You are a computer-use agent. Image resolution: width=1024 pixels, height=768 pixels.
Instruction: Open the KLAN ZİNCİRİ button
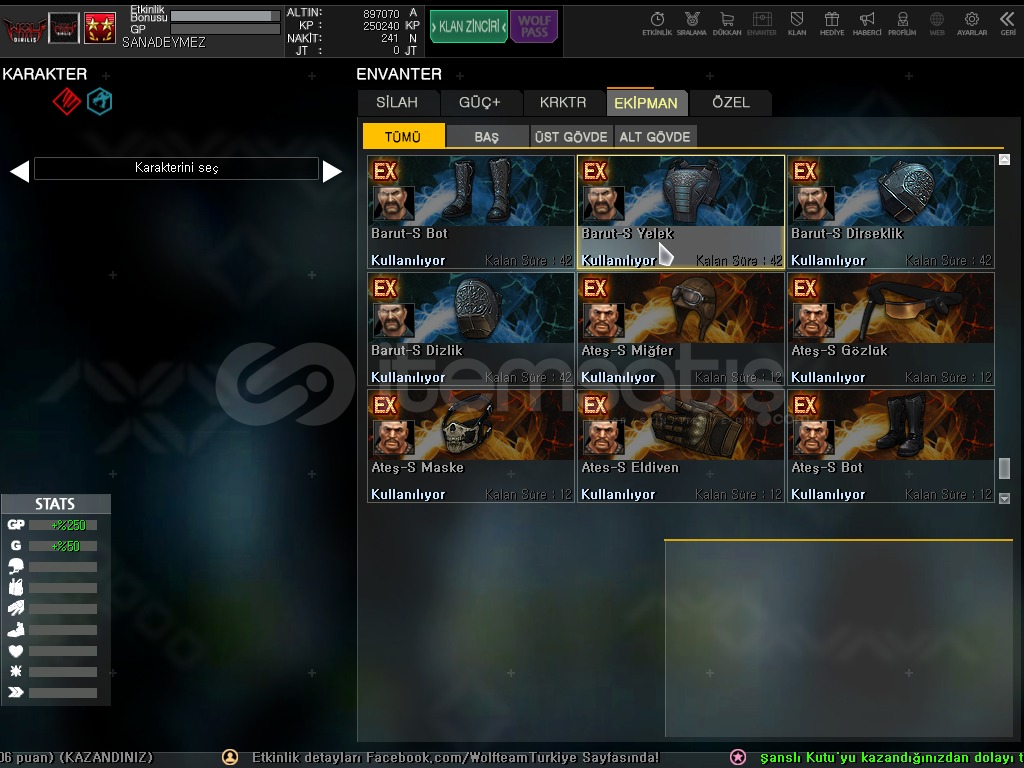(x=469, y=27)
